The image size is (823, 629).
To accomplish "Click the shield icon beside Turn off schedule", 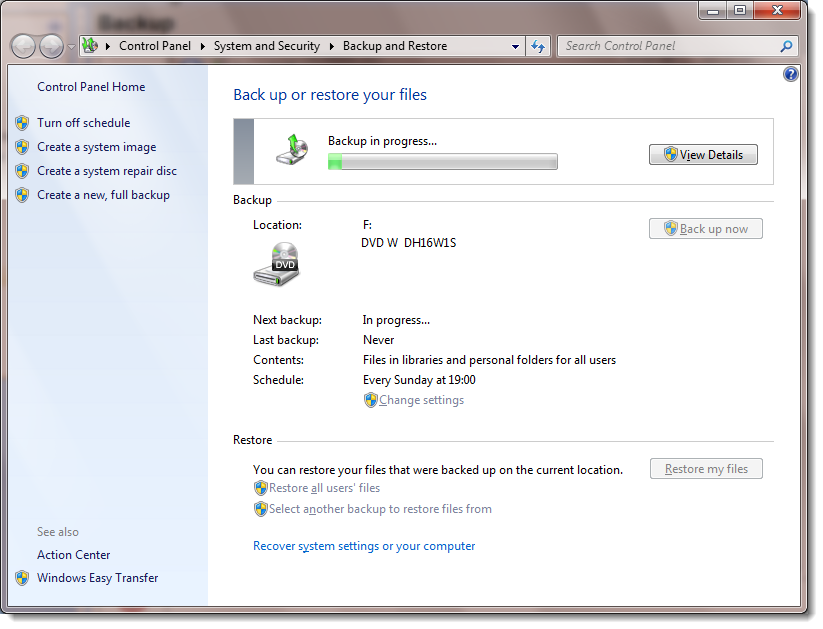I will (x=22, y=123).
